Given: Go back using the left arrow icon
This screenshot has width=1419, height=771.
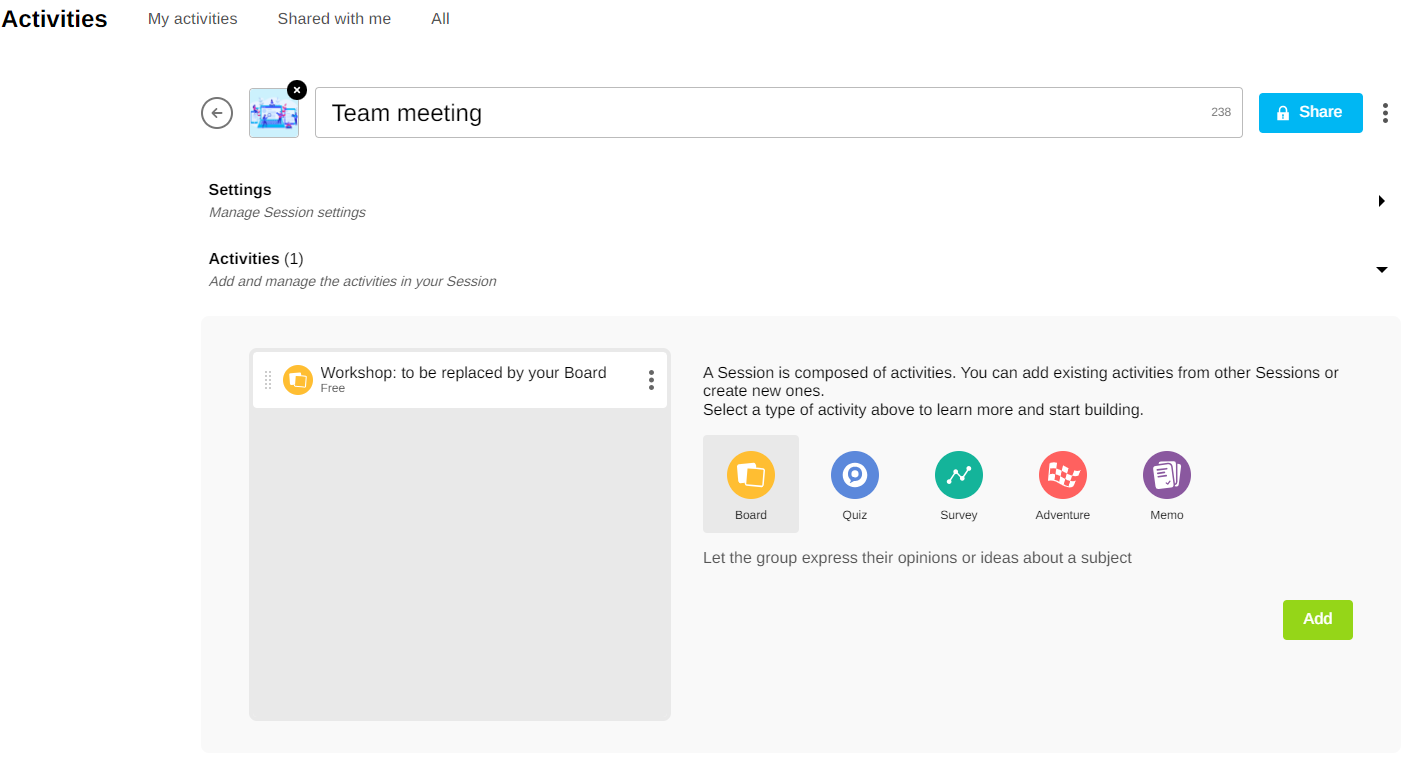Looking at the screenshot, I should tap(217, 113).
